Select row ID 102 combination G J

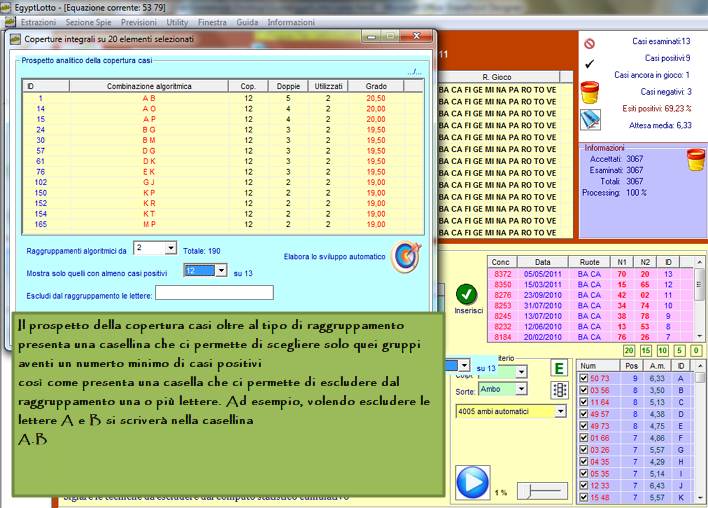point(223,182)
